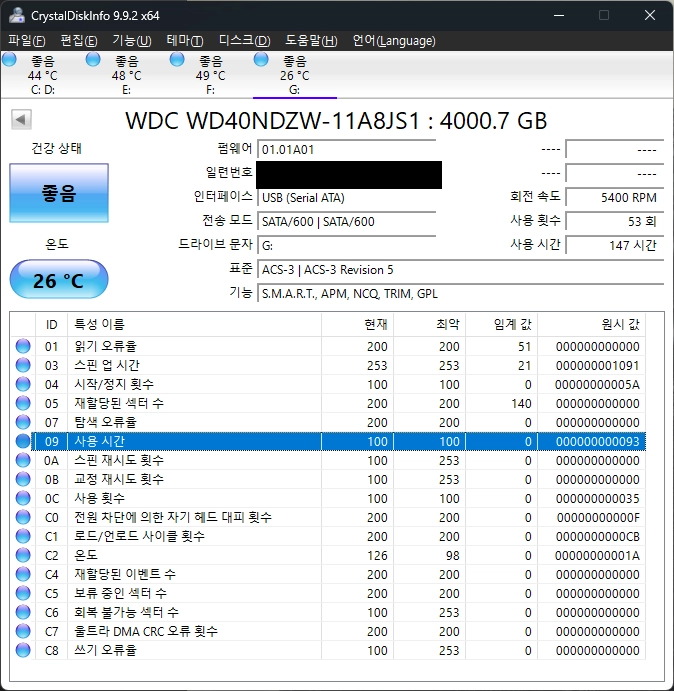Image resolution: width=674 pixels, height=691 pixels.
Task: Click status orb of row C6 회복 불가능 섹터 수
Action: tap(23, 613)
